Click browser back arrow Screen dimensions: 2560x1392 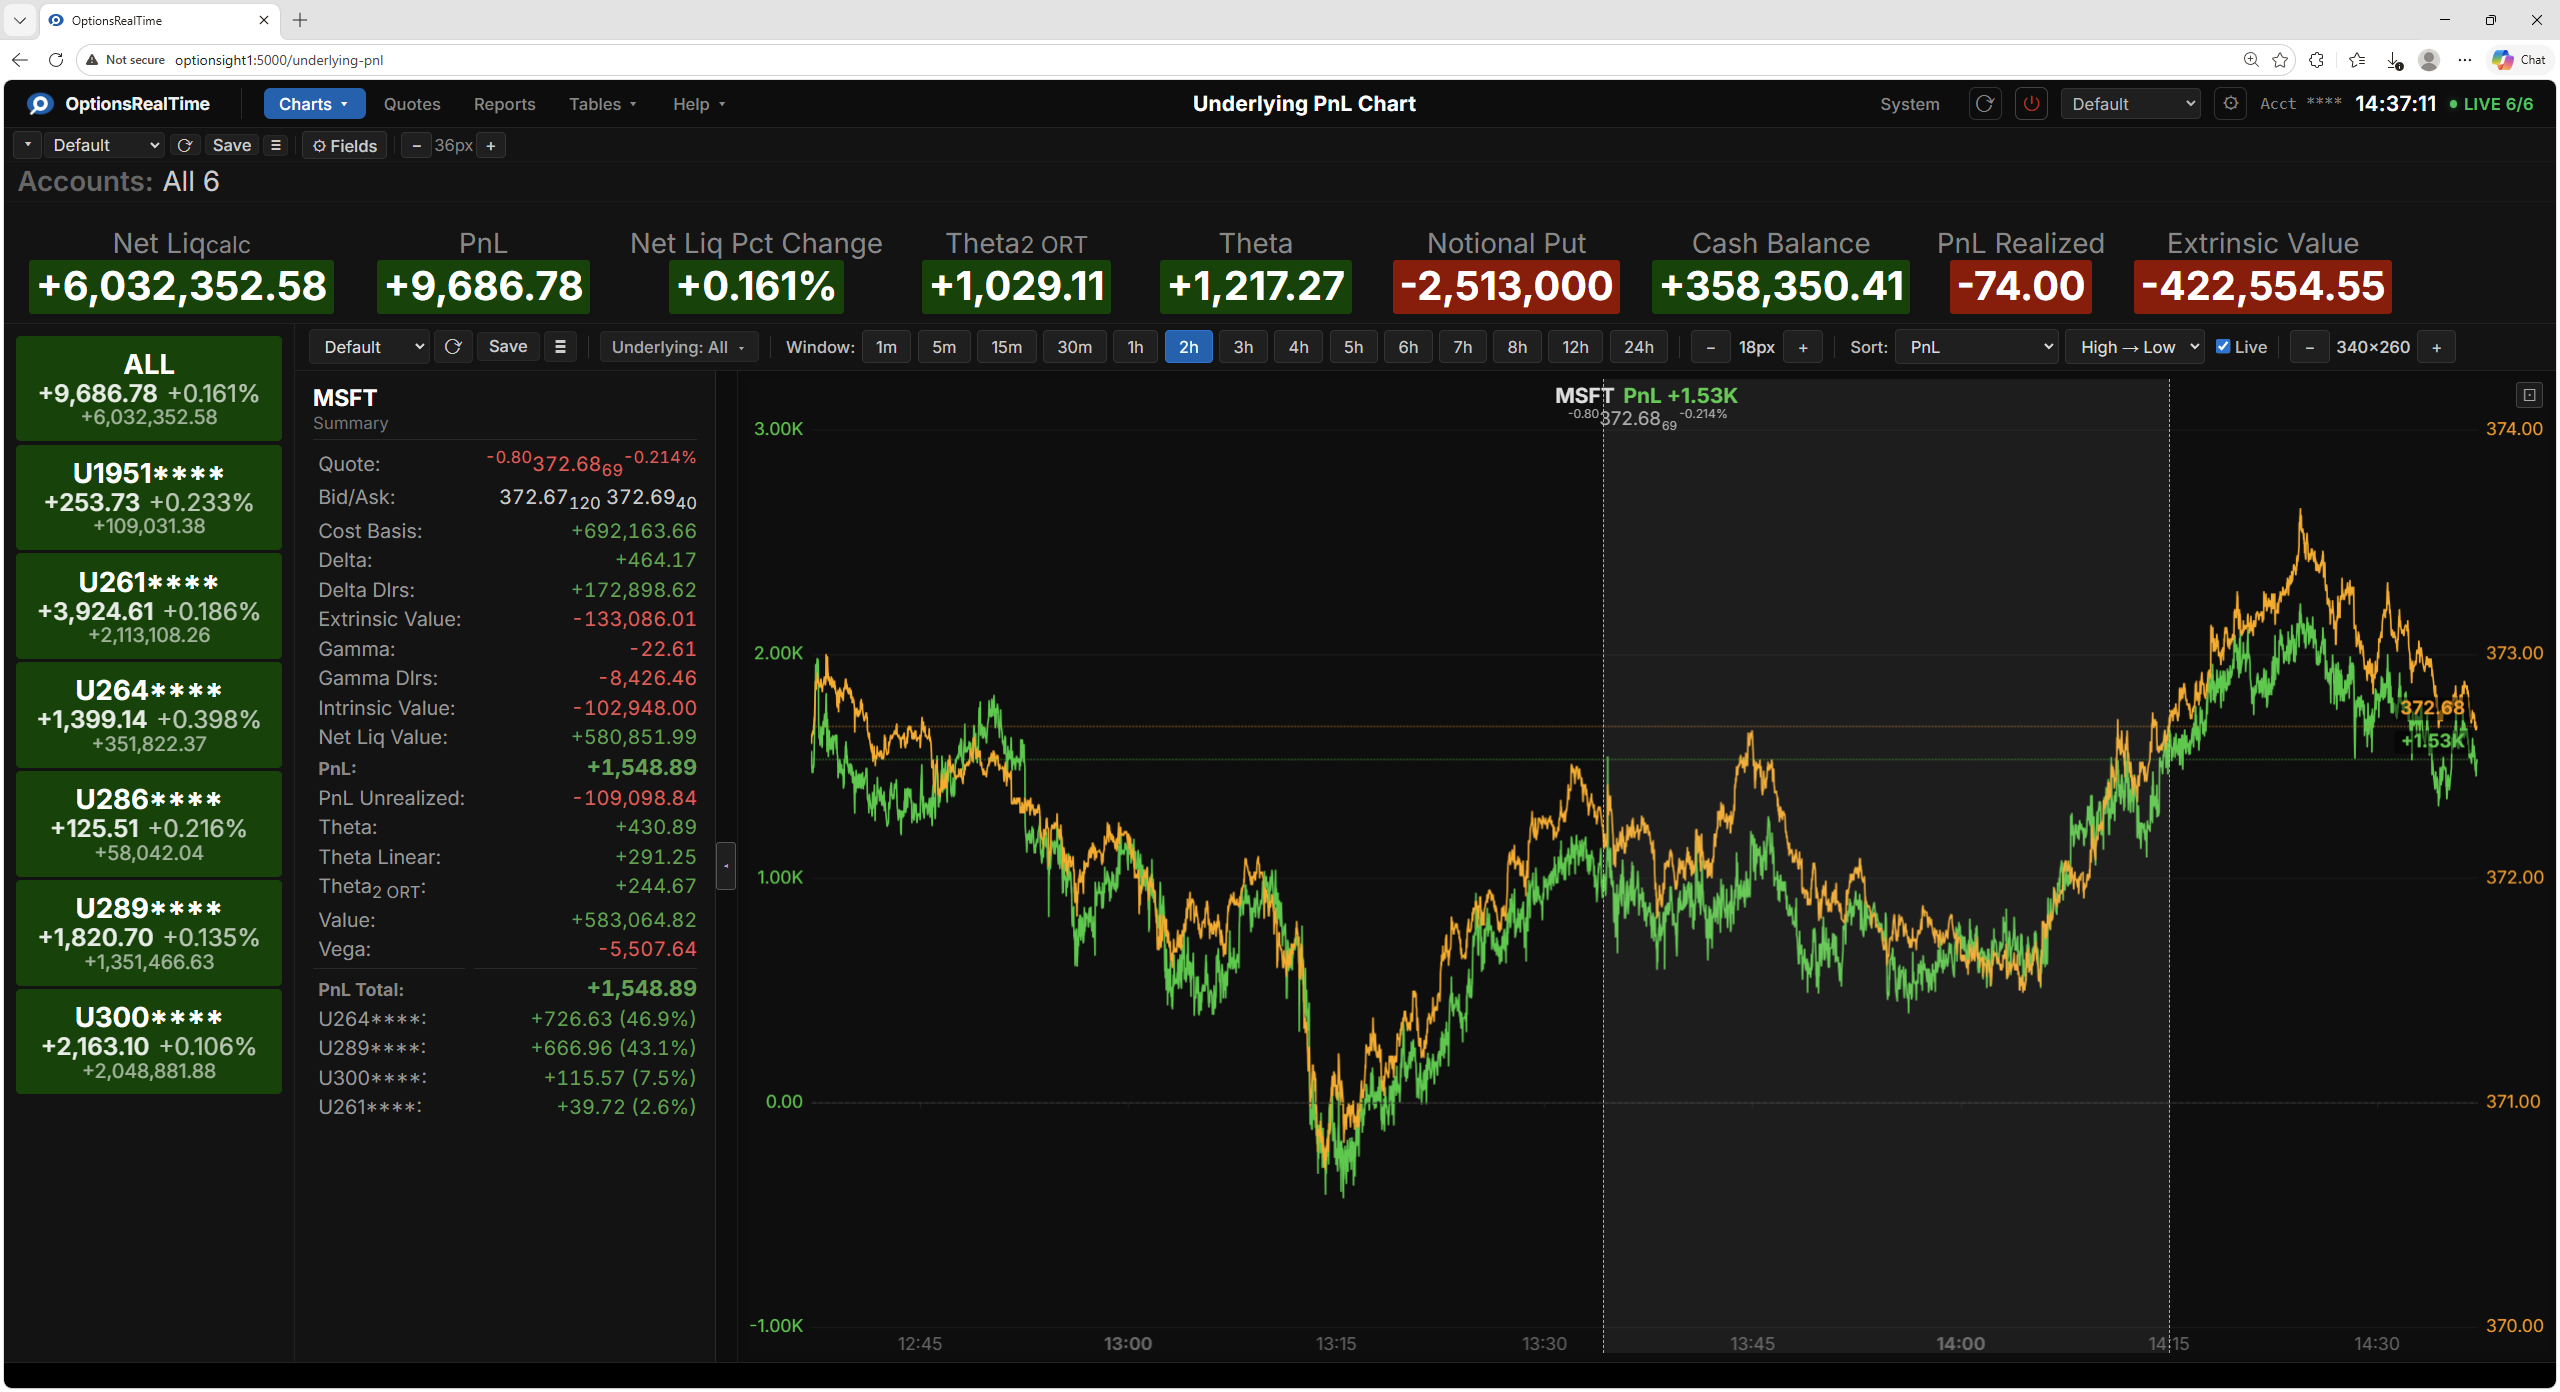point(20,60)
